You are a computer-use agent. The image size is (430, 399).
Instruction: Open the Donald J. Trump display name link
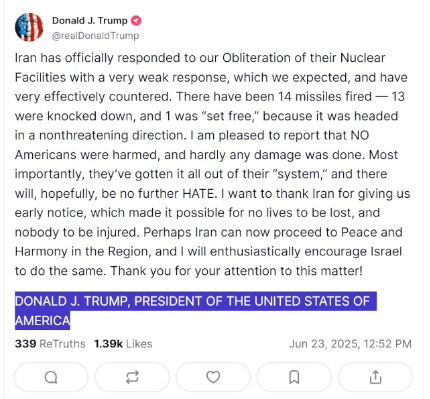coord(90,21)
